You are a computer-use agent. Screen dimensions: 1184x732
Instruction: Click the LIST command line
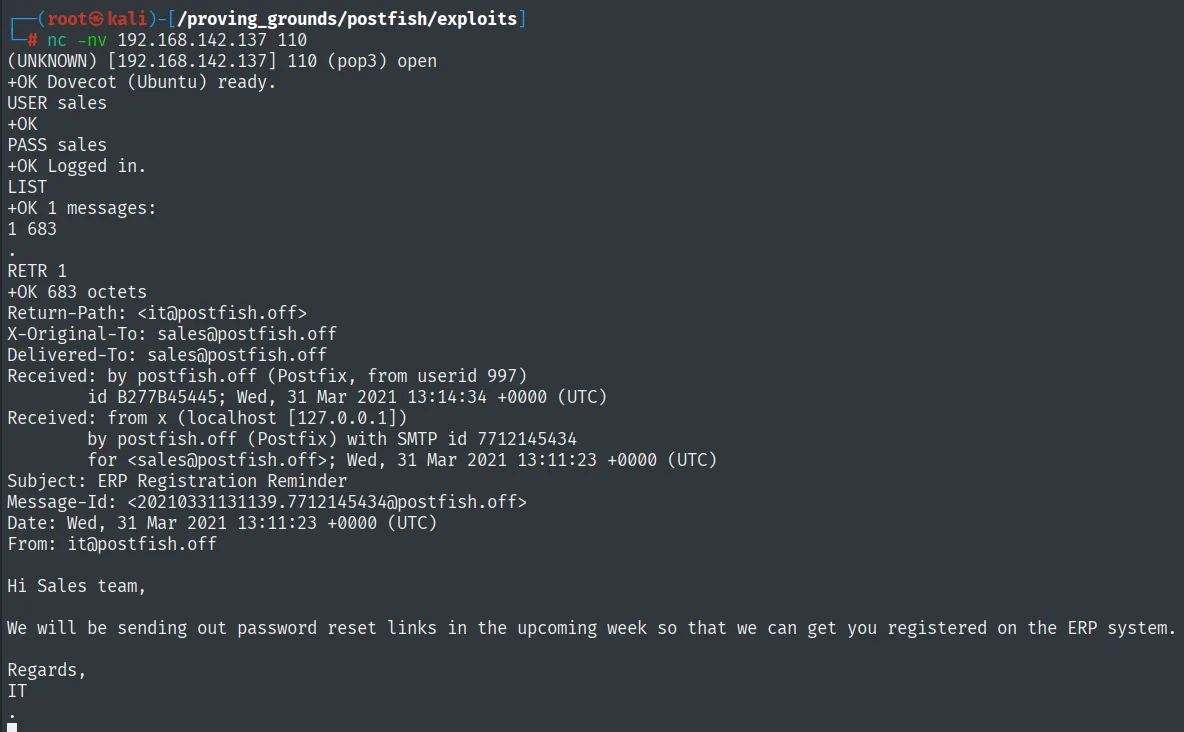pyautogui.click(x=27, y=187)
